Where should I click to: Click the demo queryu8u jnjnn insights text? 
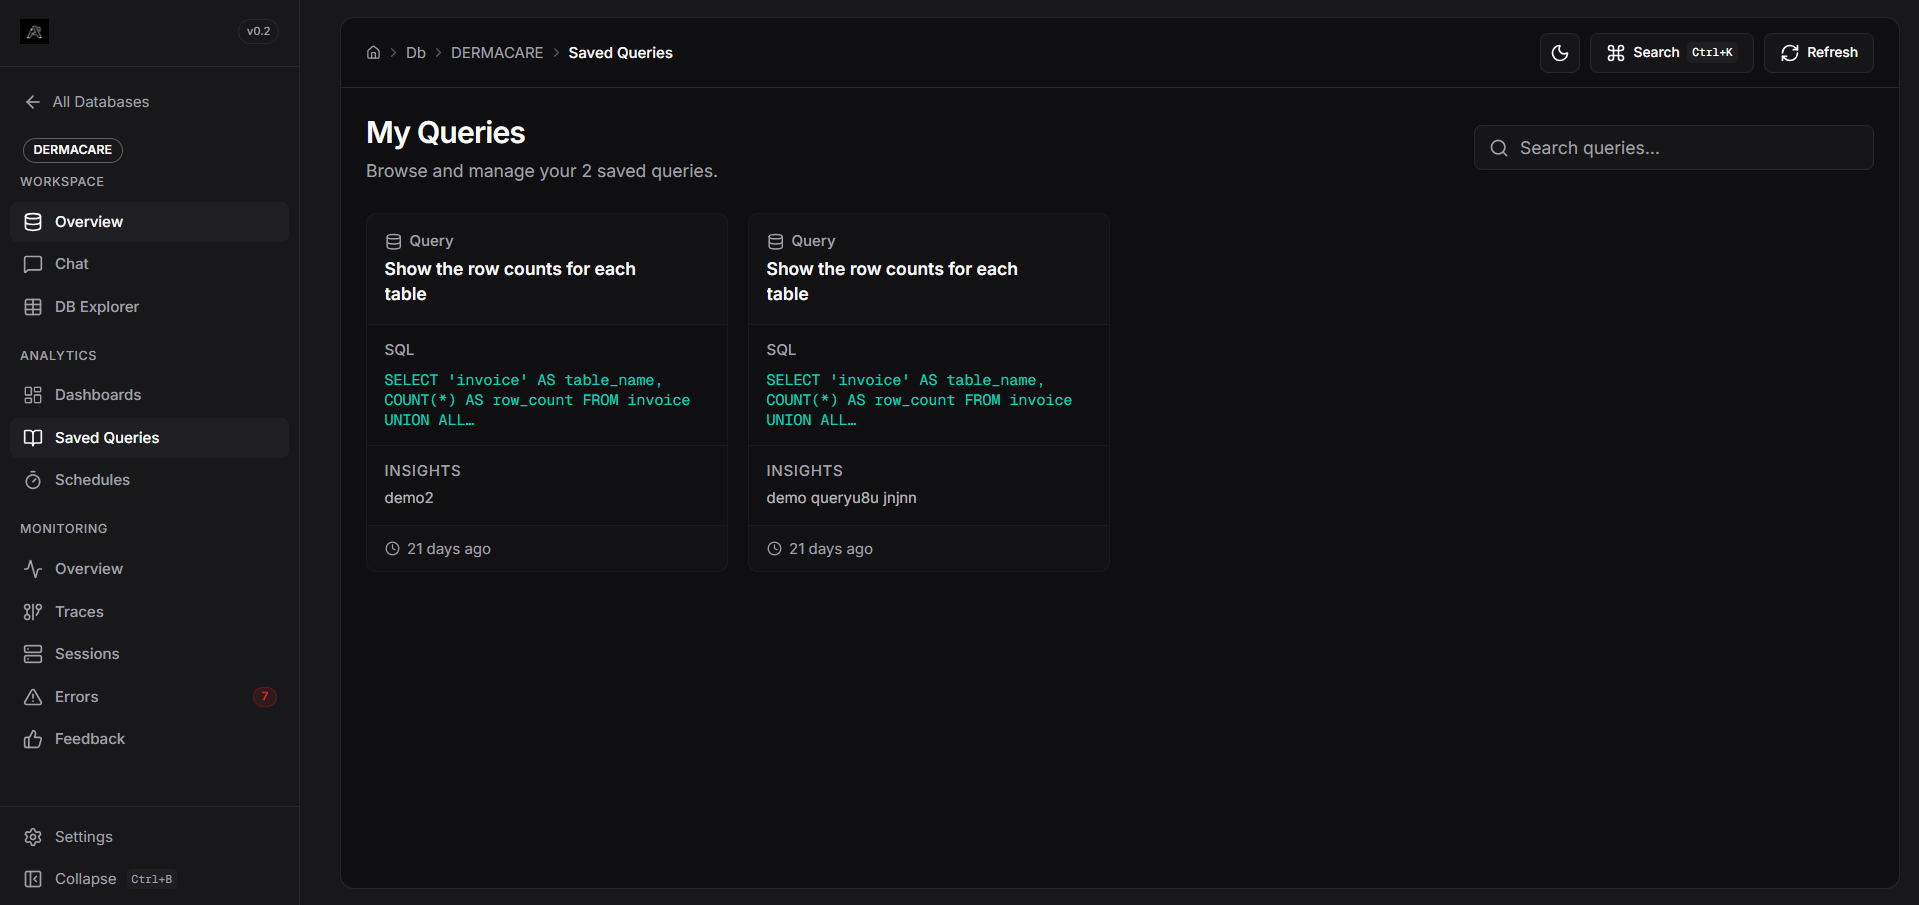pyautogui.click(x=841, y=498)
